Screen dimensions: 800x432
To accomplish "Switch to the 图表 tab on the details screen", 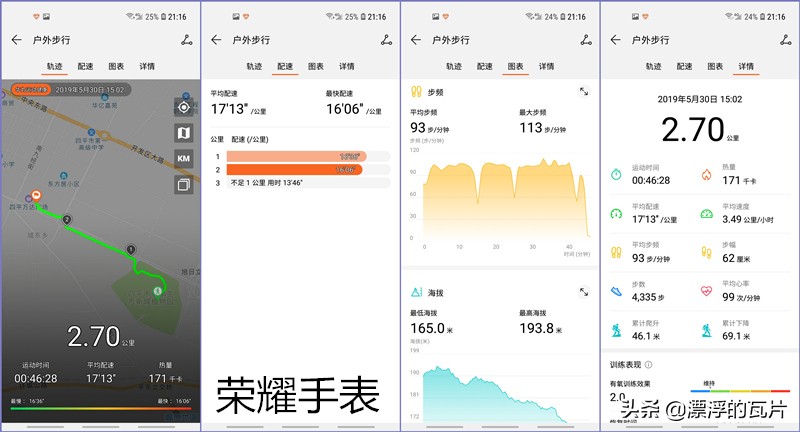I will (x=715, y=66).
